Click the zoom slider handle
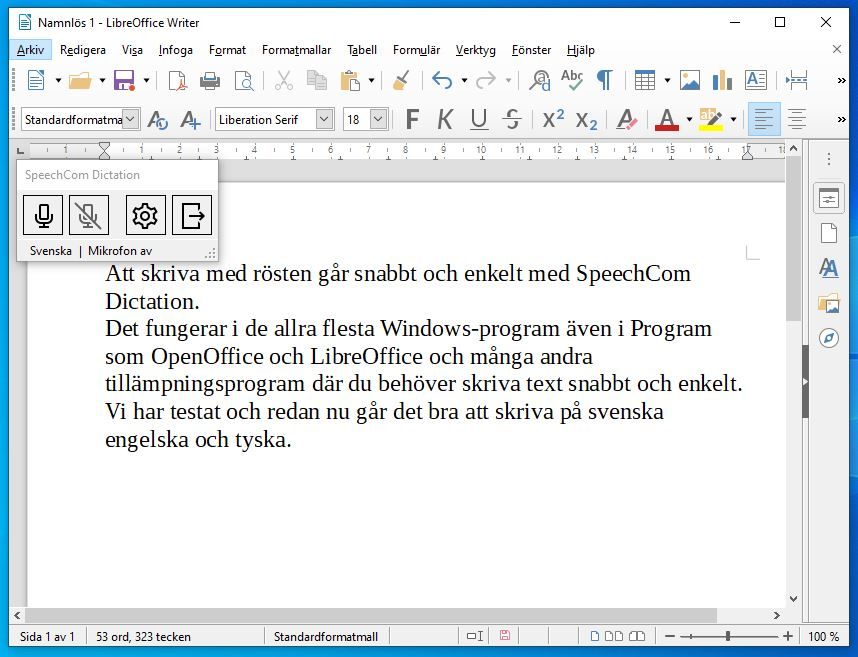Screen dimensions: 858x657 pyautogui.click(x=727, y=636)
